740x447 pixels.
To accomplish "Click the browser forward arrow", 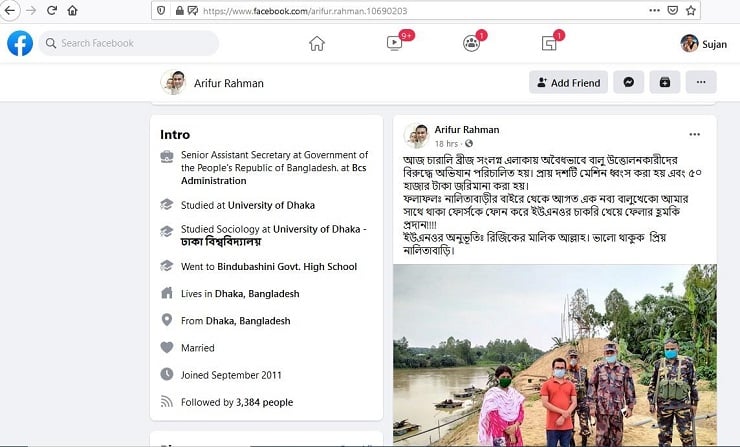I will (31, 10).
